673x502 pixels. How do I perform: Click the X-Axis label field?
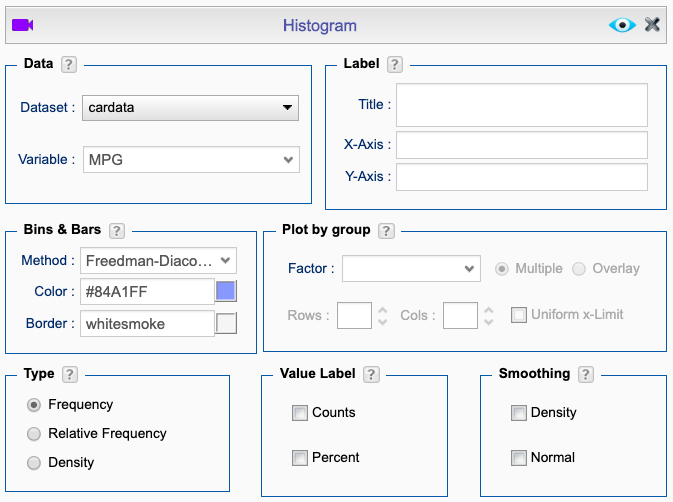pyautogui.click(x=521, y=145)
